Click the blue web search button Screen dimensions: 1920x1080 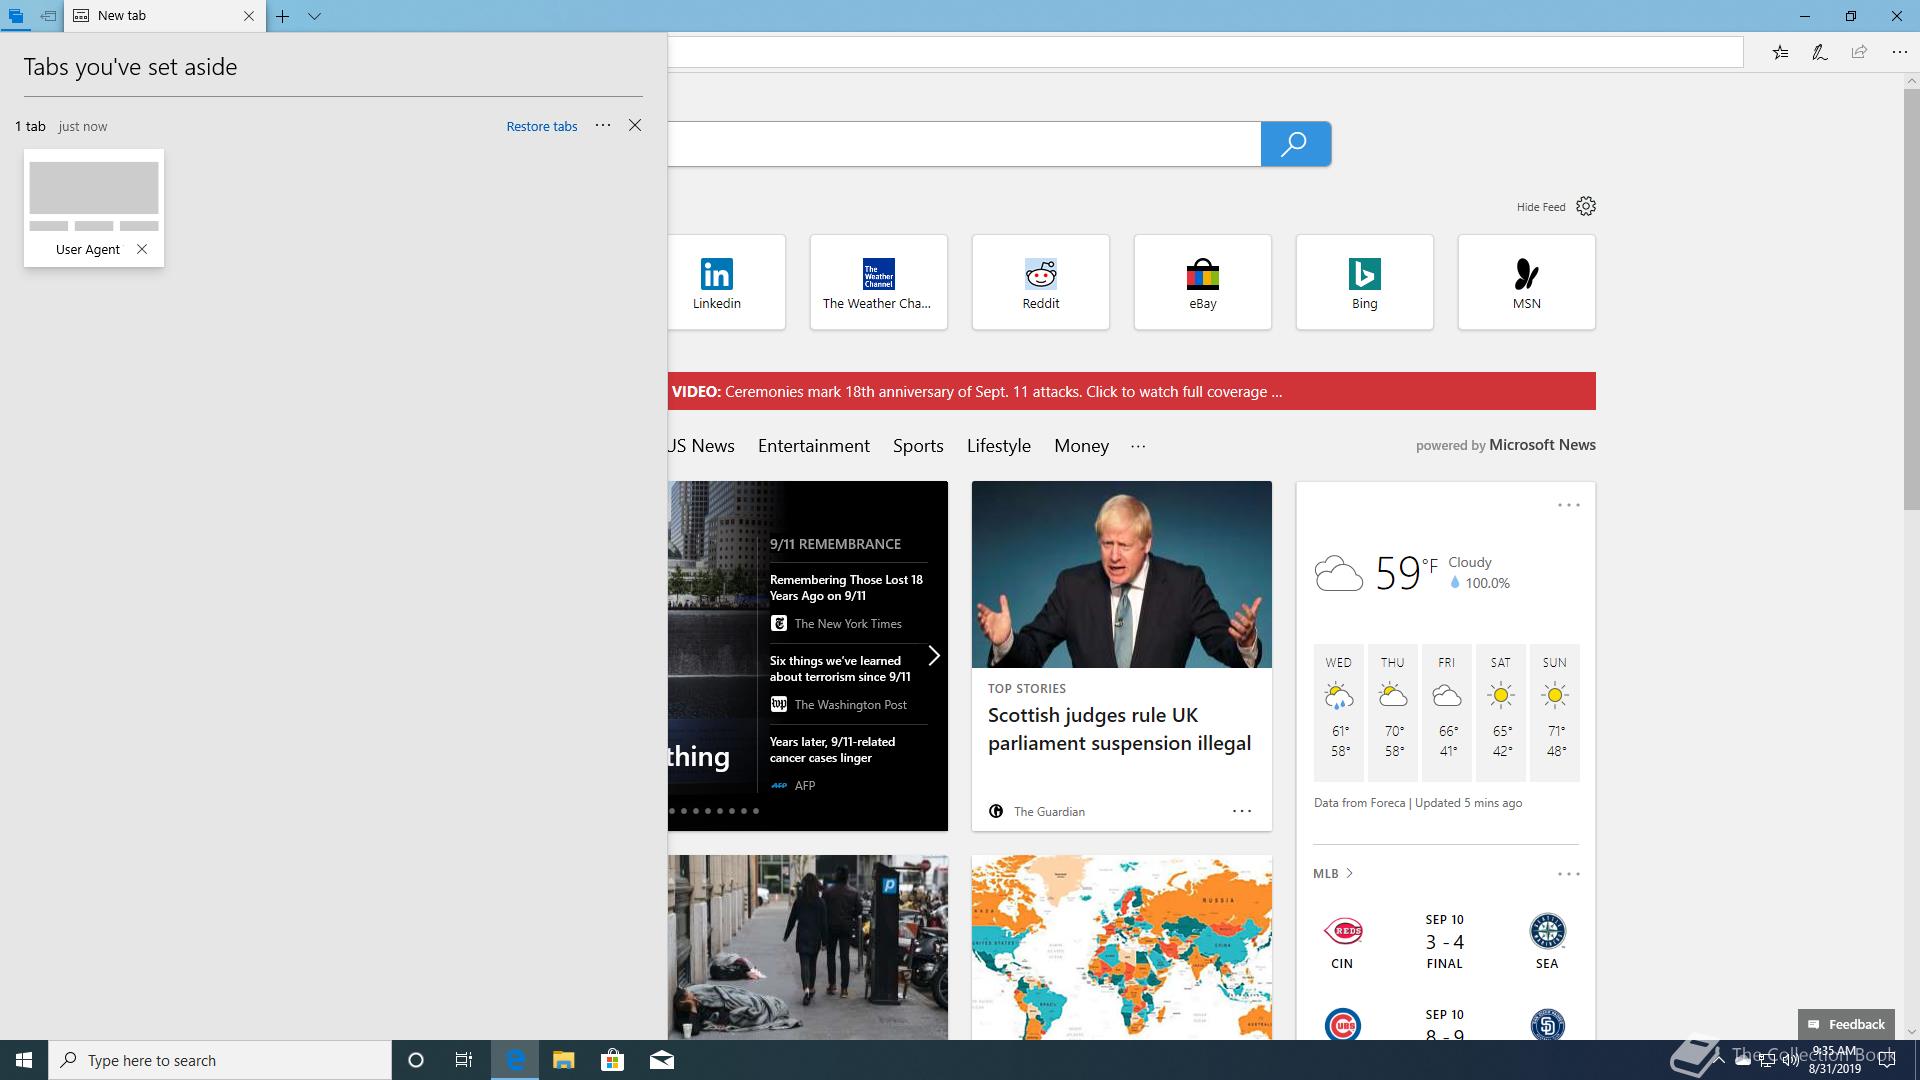click(1296, 144)
